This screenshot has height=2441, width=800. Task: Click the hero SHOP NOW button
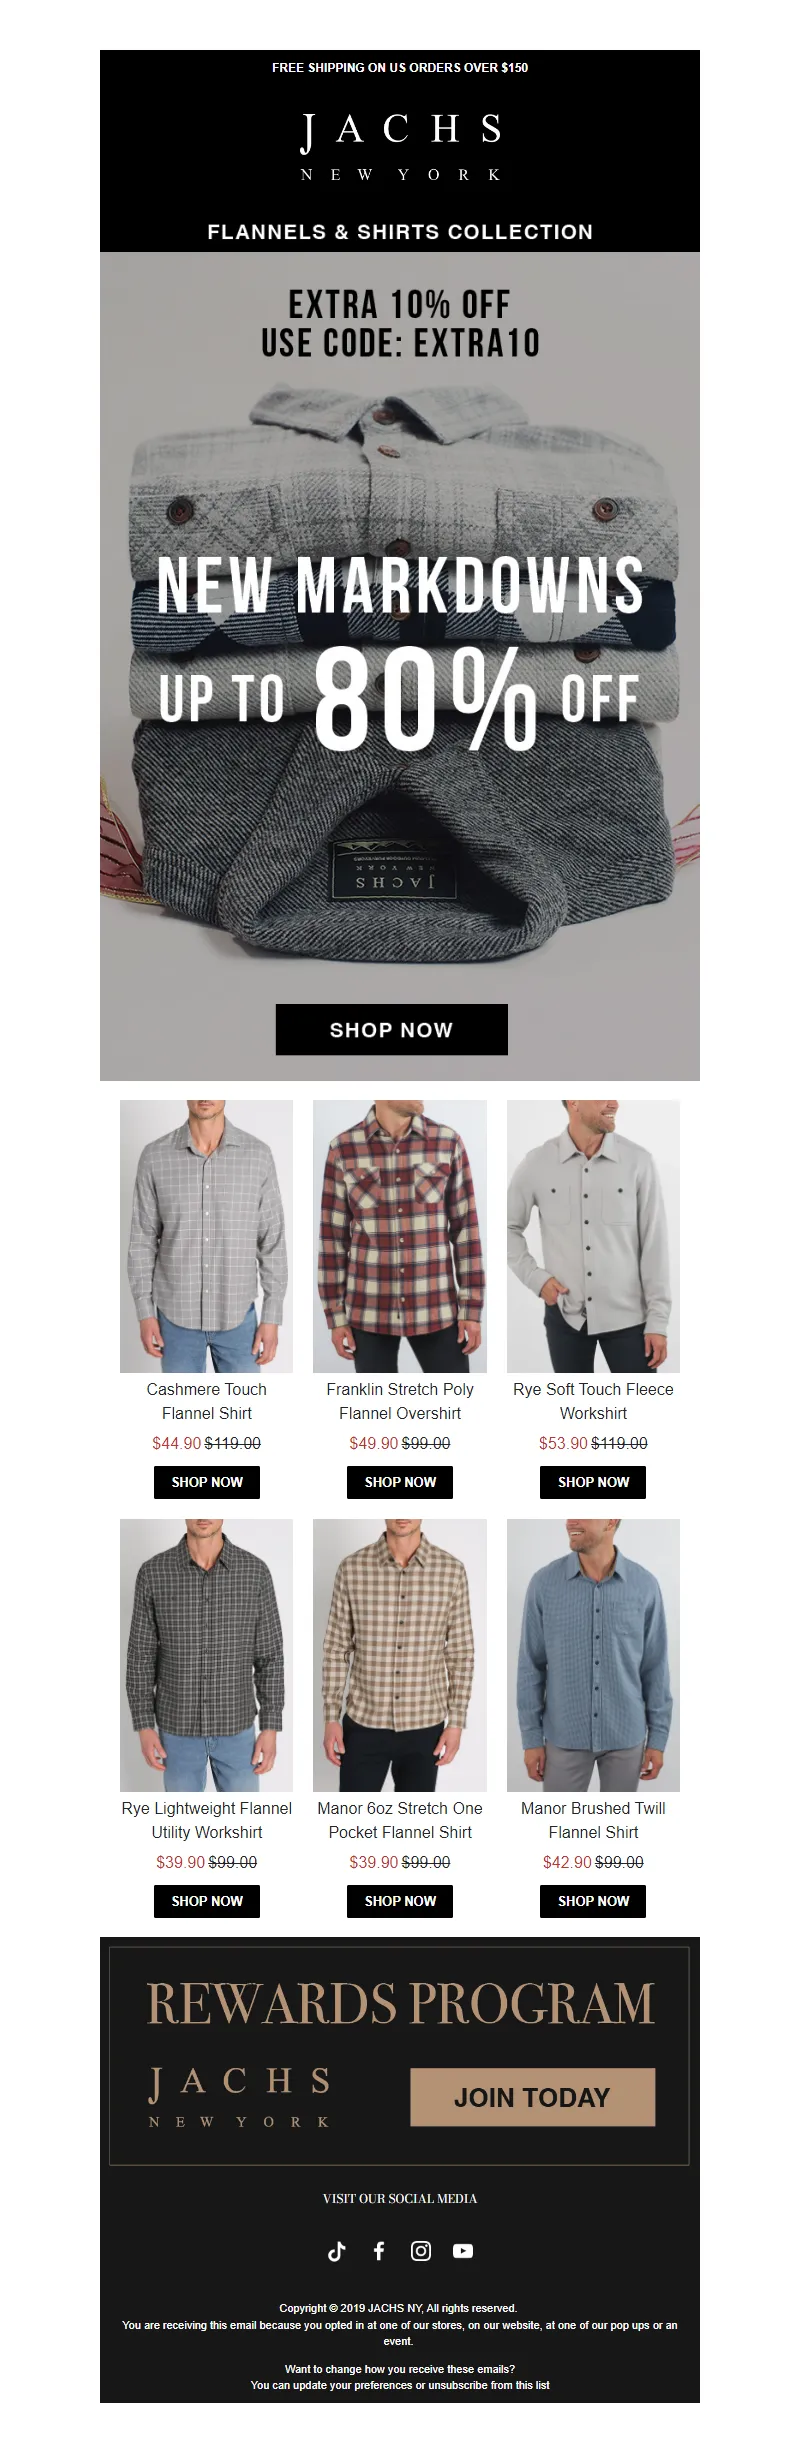point(392,1029)
